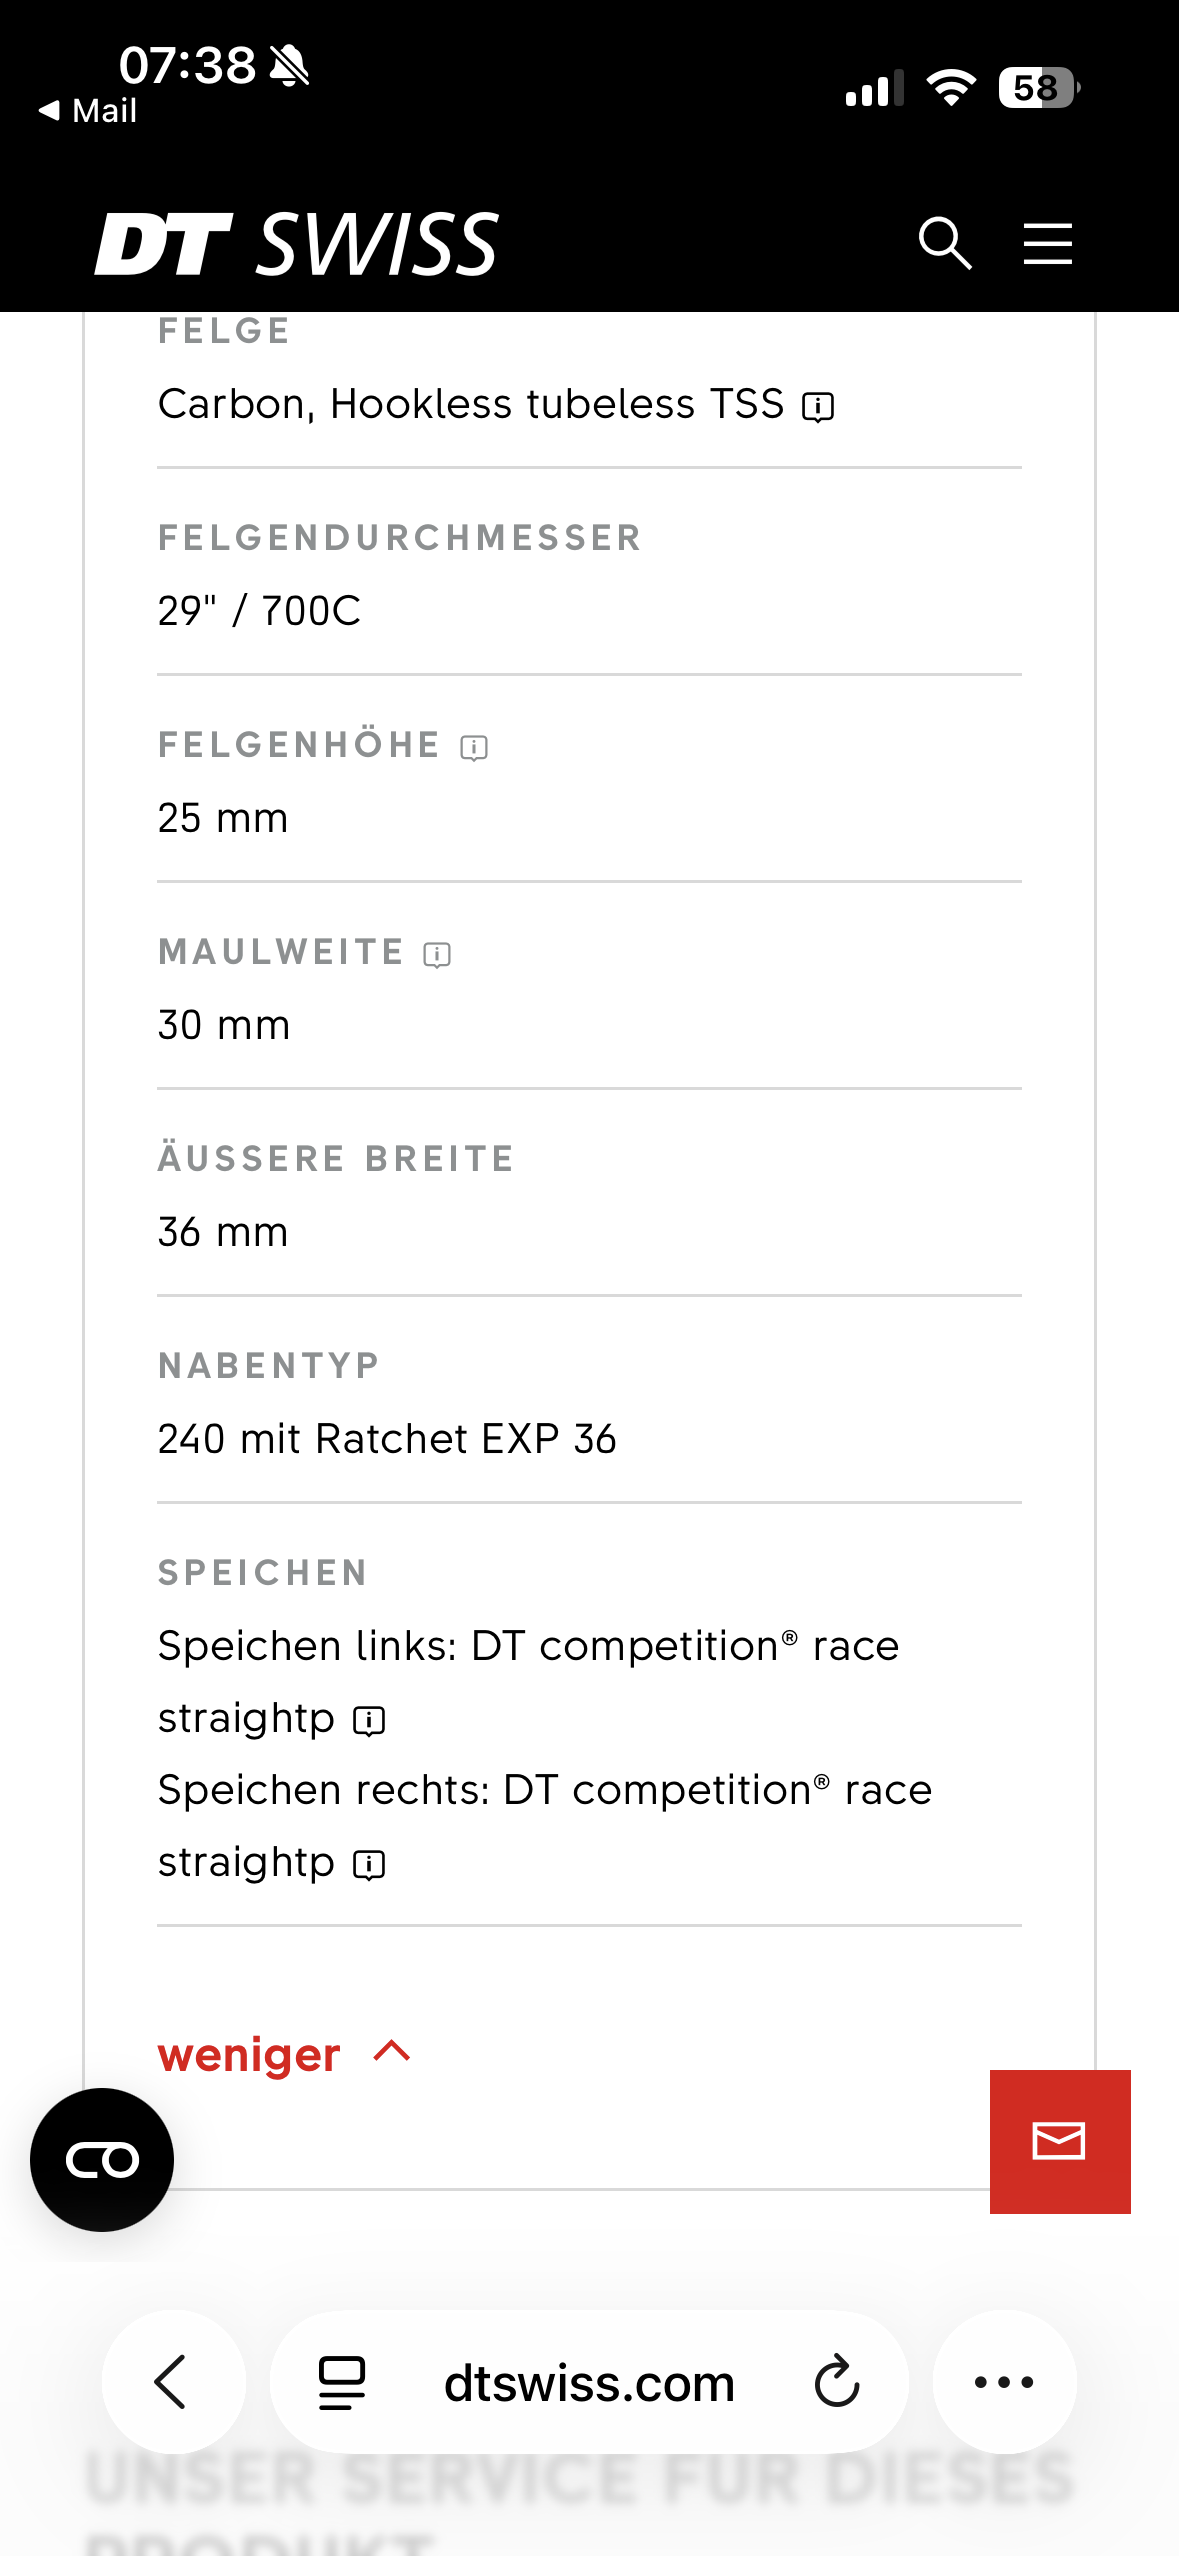Screen dimensions: 1179x2556
Task: Collapse details with the weniger link
Action: pos(249,2055)
